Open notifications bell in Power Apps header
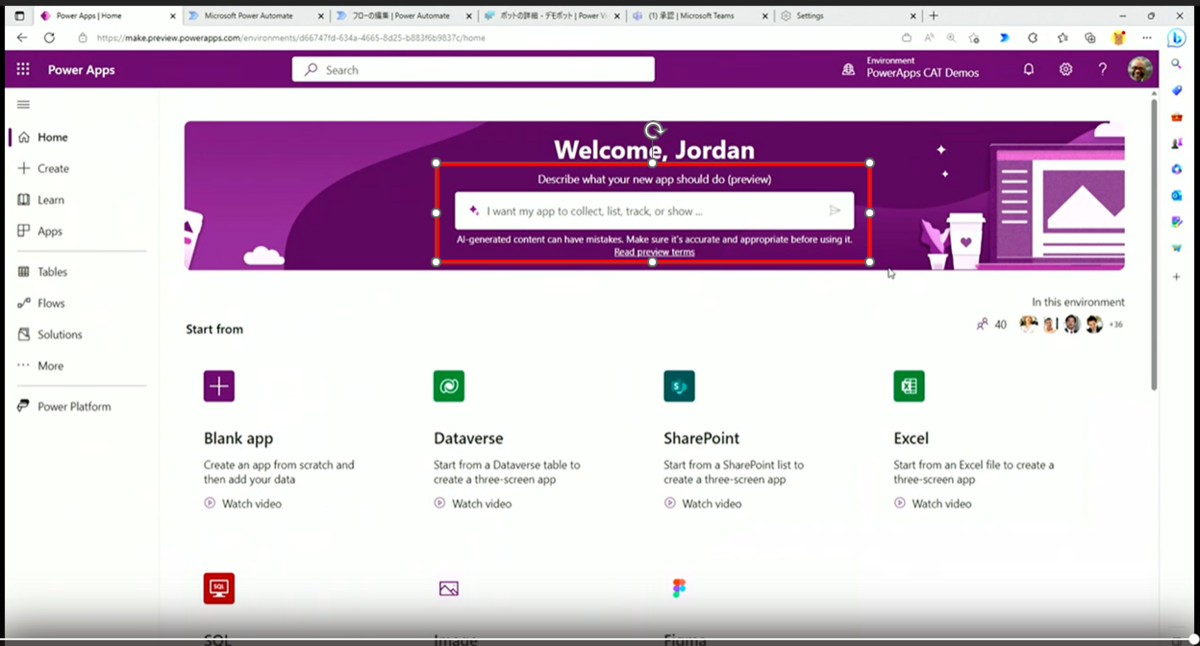This screenshot has height=646, width=1200. [1028, 70]
